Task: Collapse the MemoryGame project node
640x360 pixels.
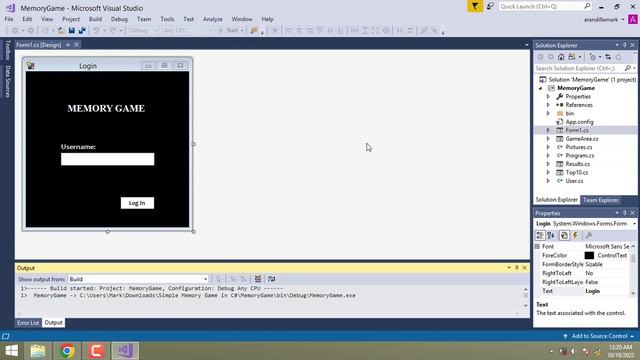Action: 541,88
